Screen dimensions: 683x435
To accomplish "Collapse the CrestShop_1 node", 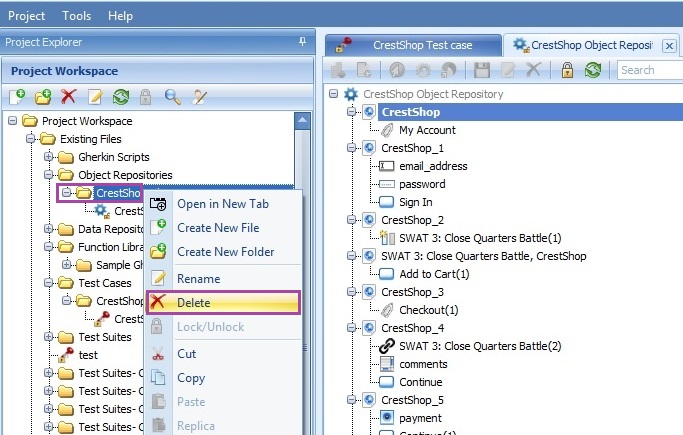I will point(352,148).
